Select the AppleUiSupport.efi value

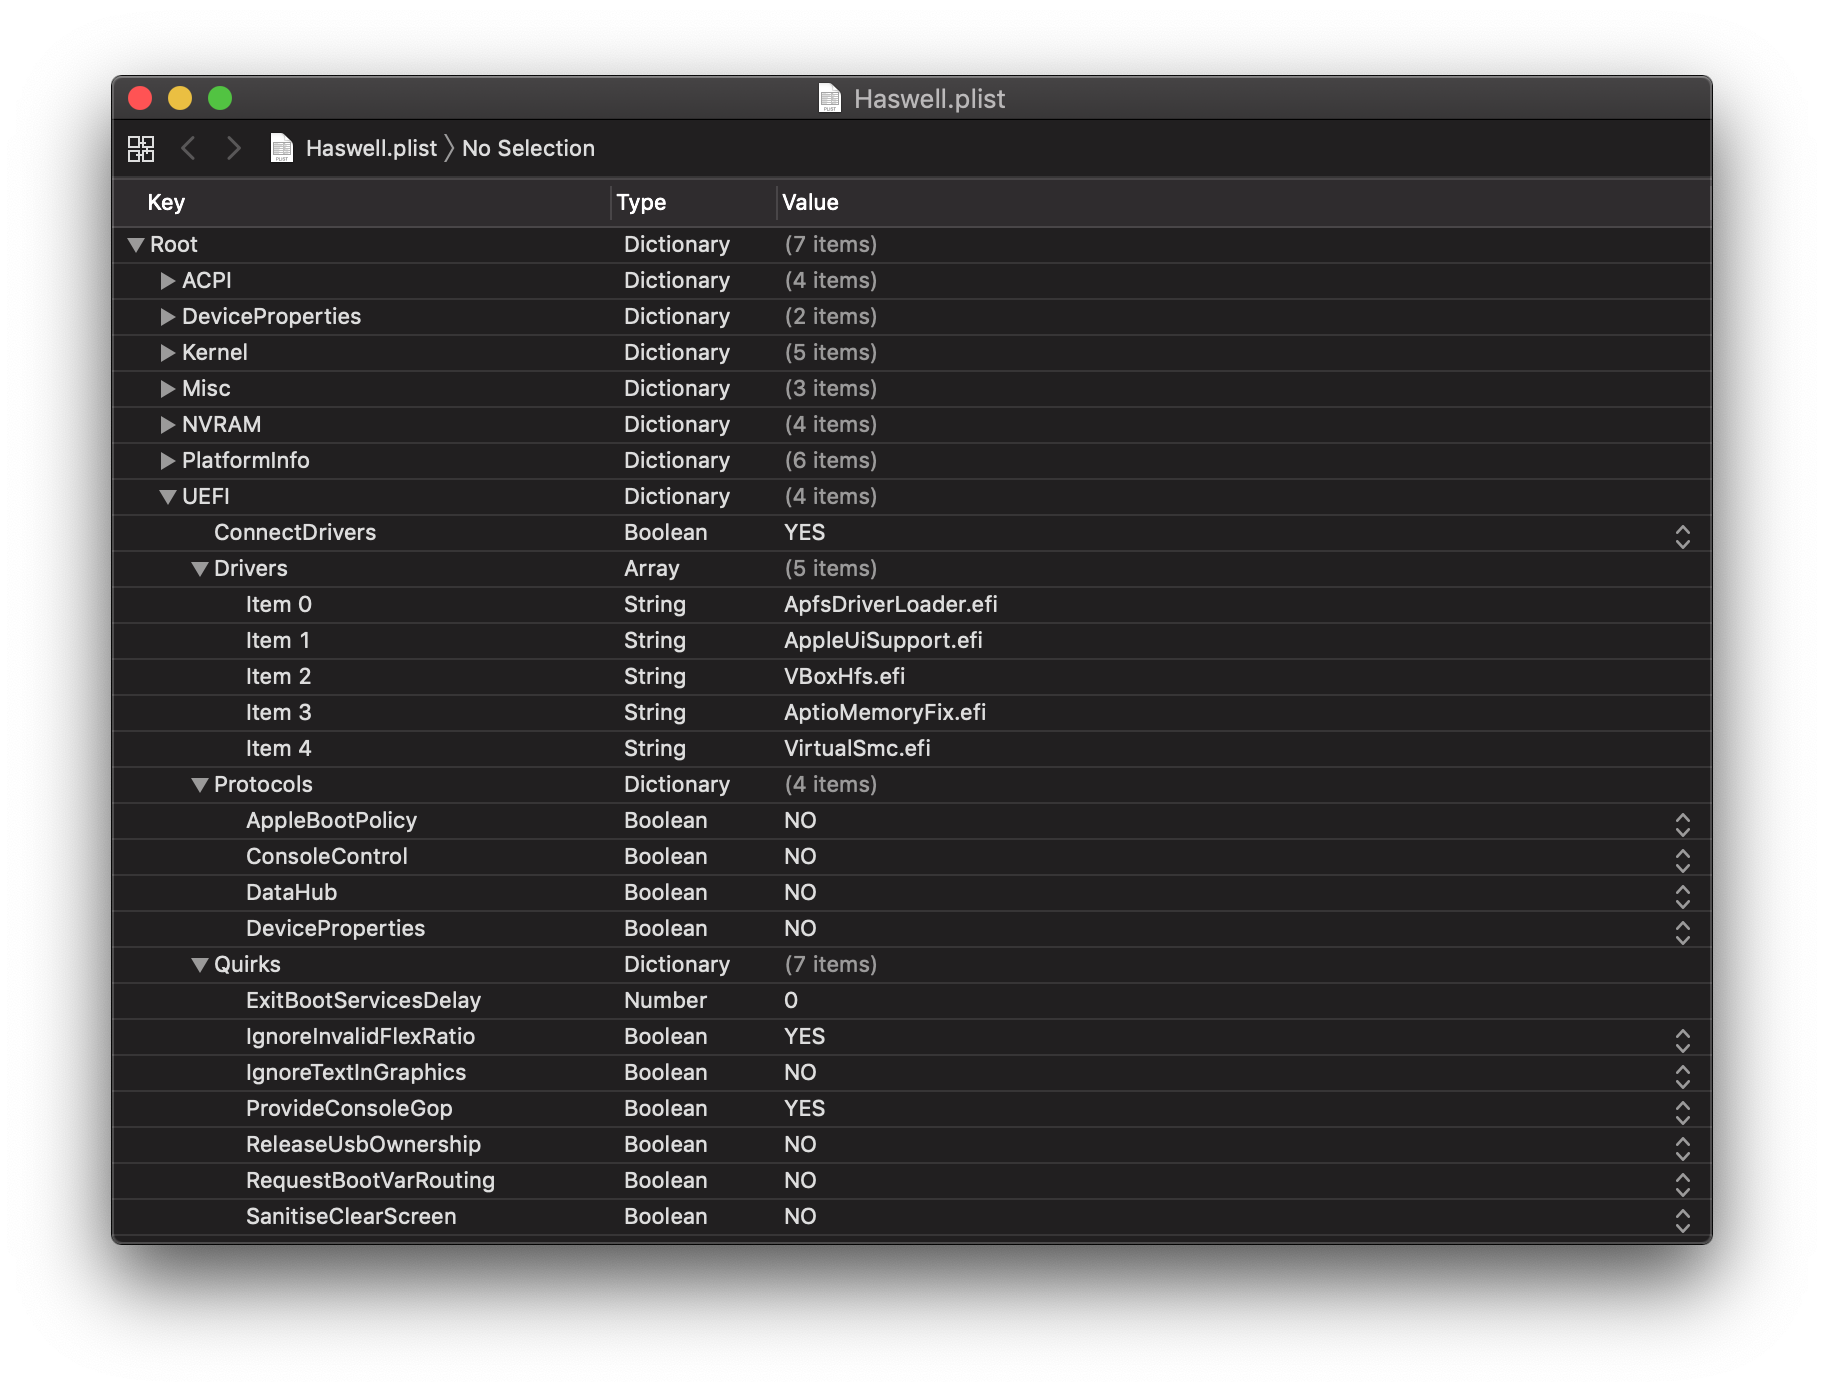coord(883,641)
